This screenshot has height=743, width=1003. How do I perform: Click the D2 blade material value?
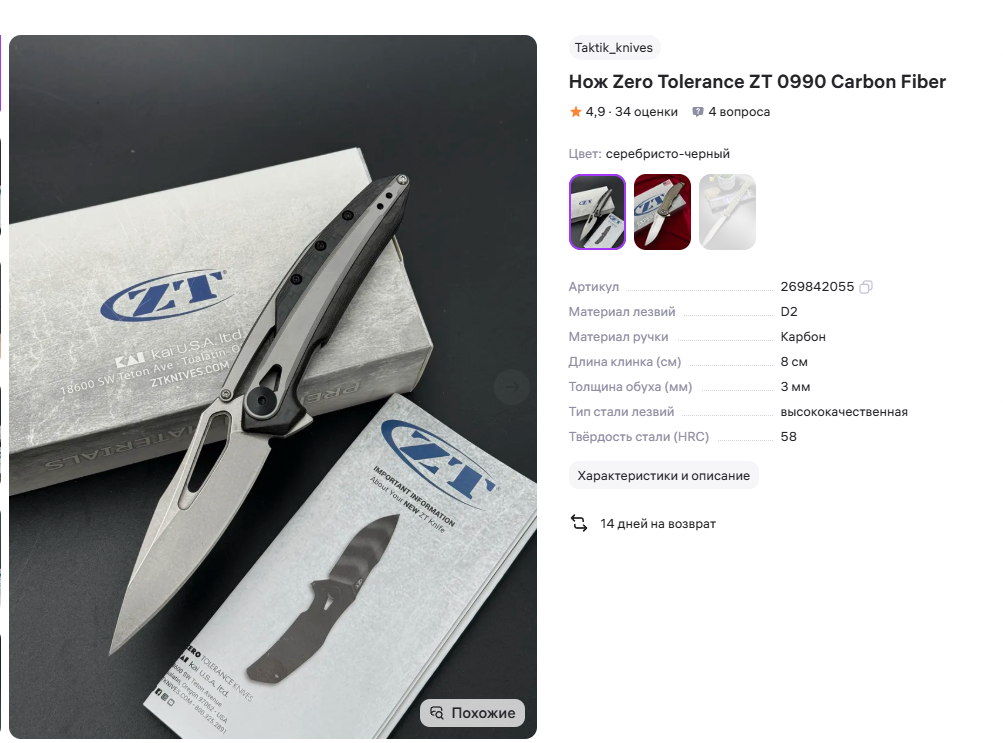(789, 312)
